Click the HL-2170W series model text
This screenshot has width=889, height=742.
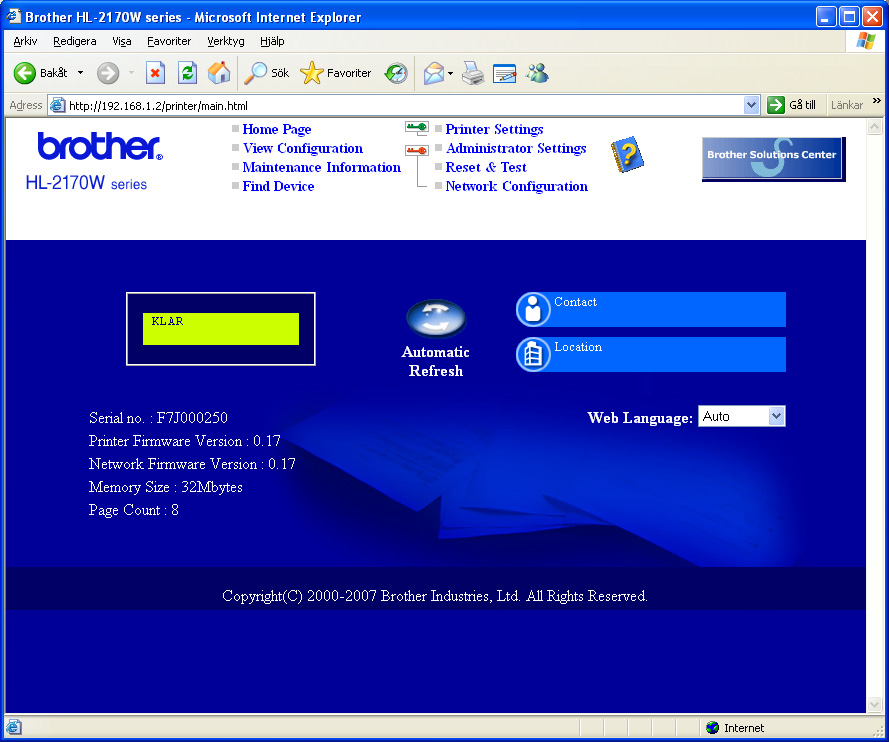(x=86, y=183)
